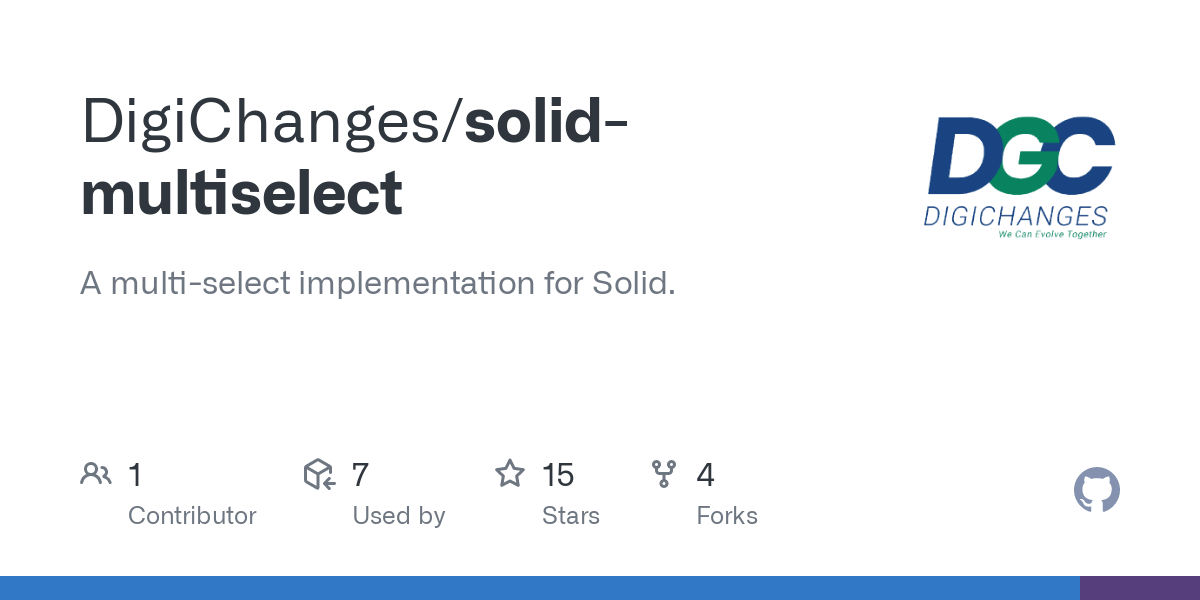Select the Contributor label
The width and height of the screenshot is (1200, 600).
(192, 516)
